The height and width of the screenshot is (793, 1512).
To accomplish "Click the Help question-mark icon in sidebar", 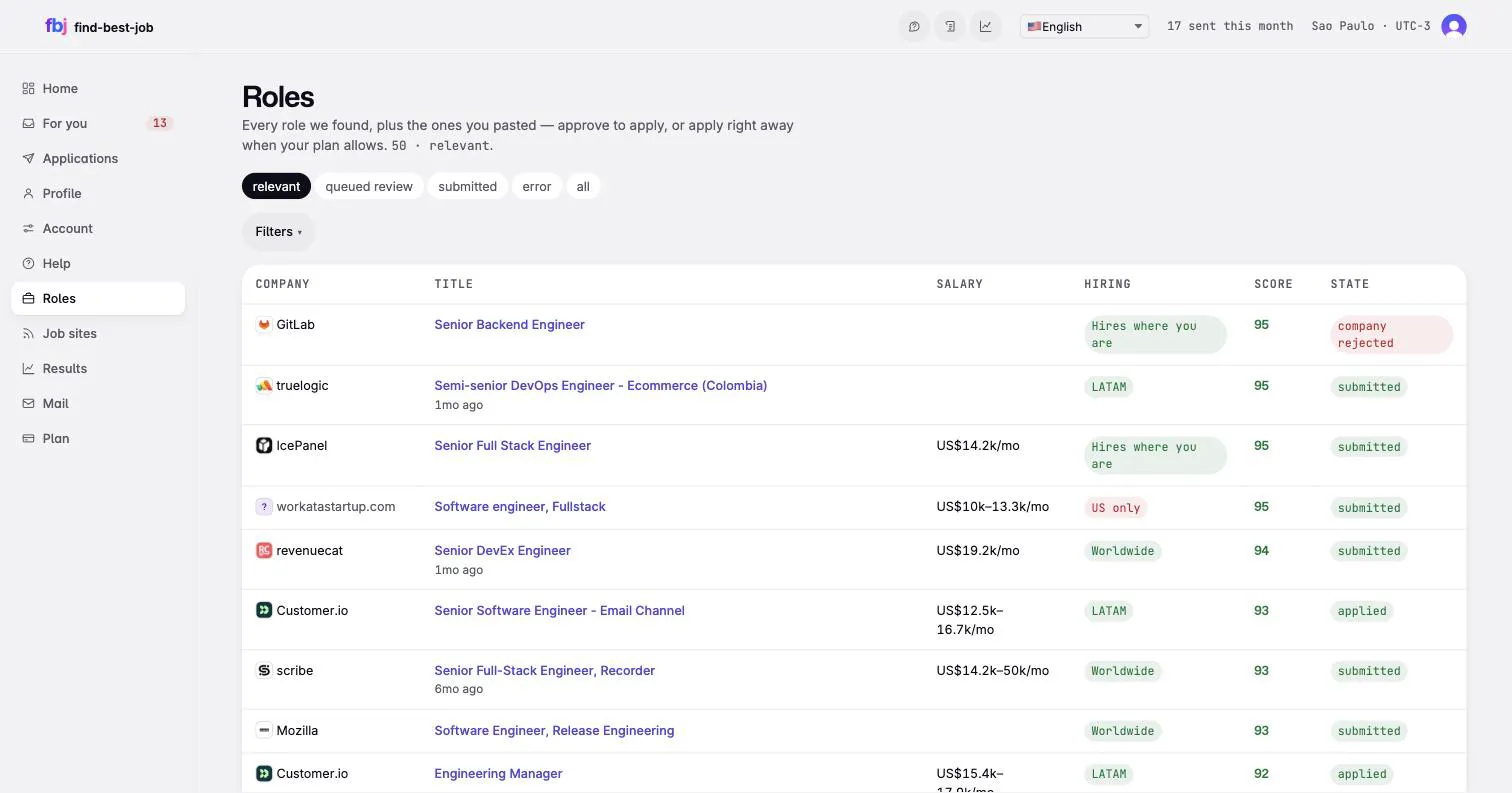I will pyautogui.click(x=28, y=264).
